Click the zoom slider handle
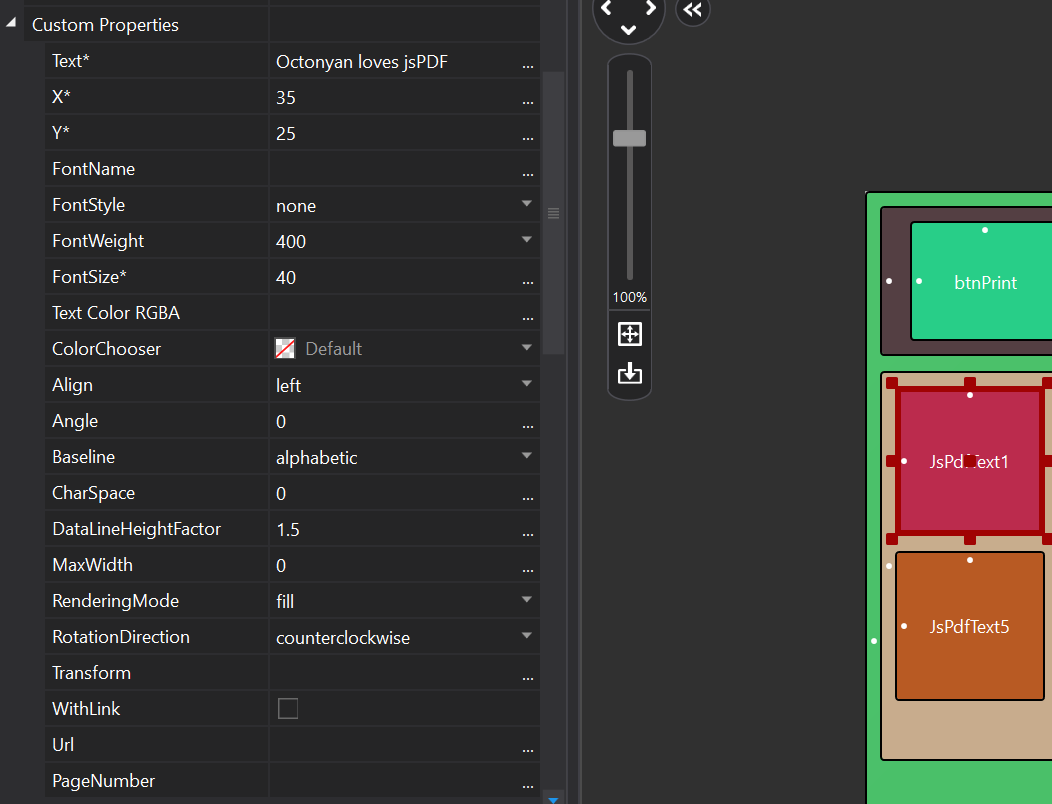The width and height of the screenshot is (1052, 804). tap(629, 138)
